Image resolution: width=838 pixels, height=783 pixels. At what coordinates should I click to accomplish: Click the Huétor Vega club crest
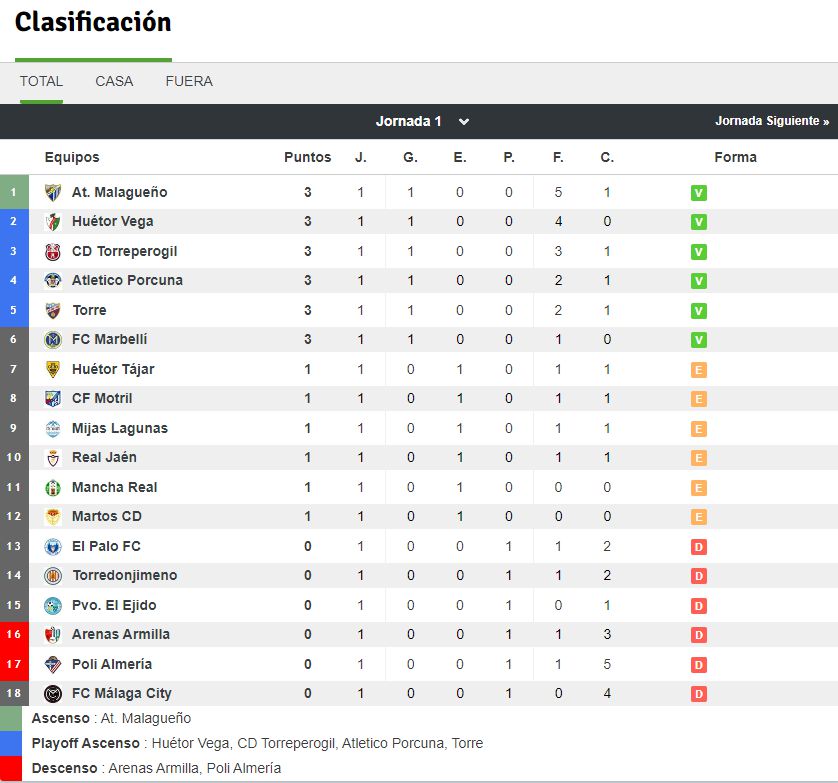click(53, 222)
